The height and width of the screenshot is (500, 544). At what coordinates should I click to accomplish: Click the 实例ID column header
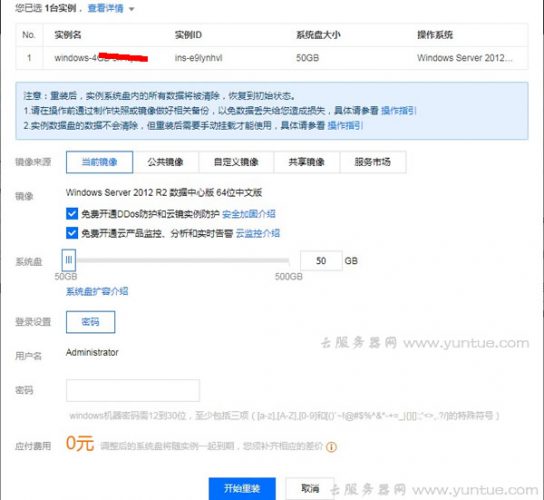[x=188, y=35]
